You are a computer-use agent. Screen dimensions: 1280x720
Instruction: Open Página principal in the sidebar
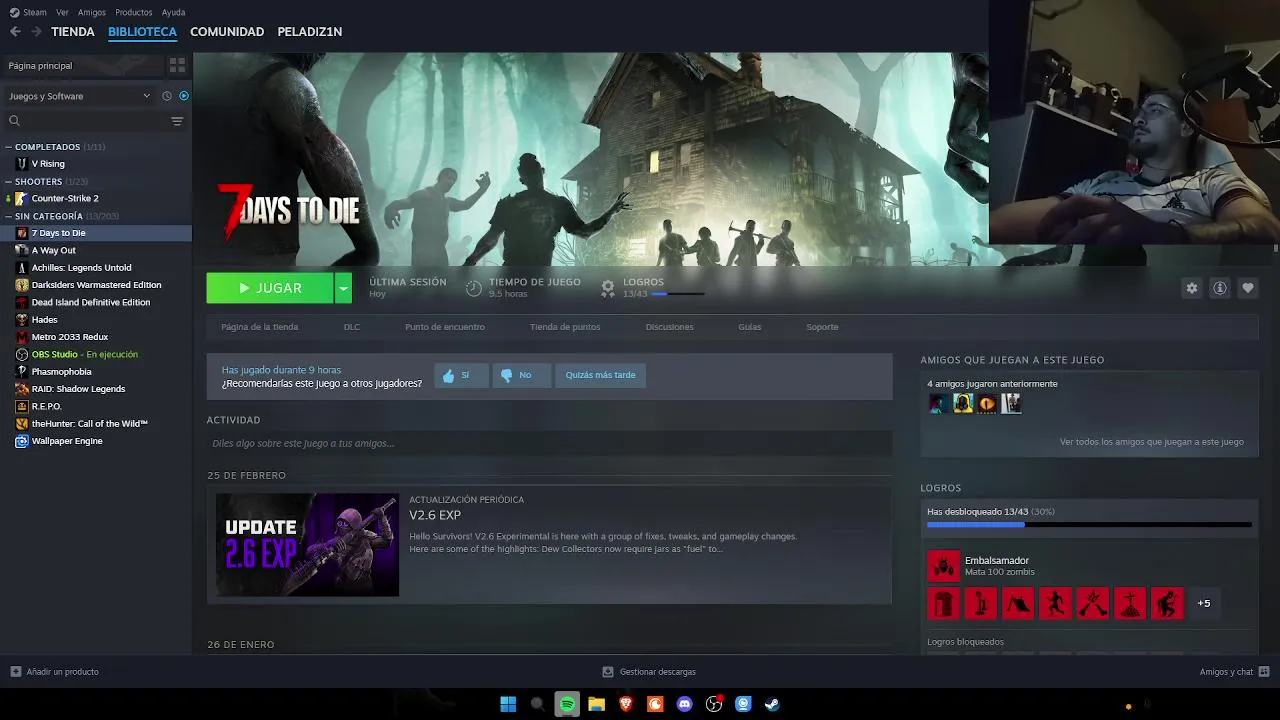82,65
